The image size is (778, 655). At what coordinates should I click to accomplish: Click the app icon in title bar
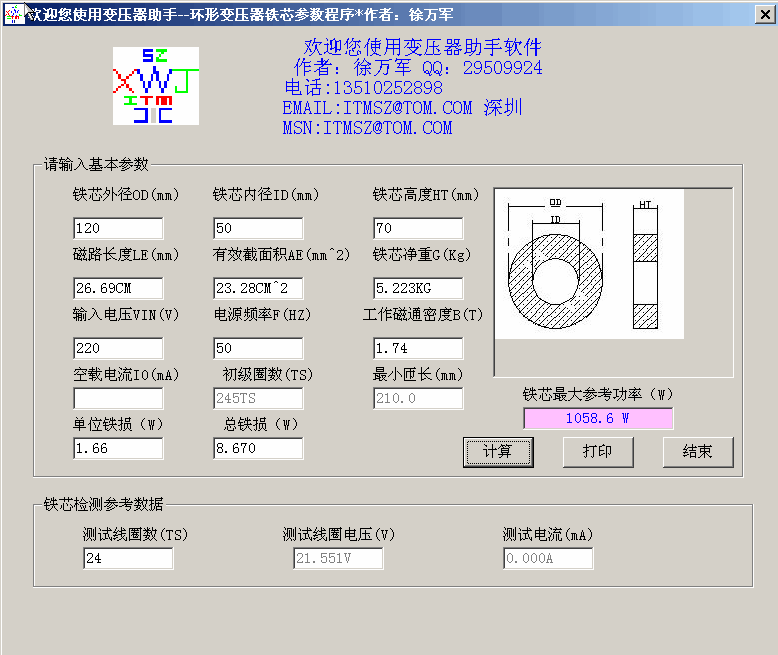tap(12, 14)
